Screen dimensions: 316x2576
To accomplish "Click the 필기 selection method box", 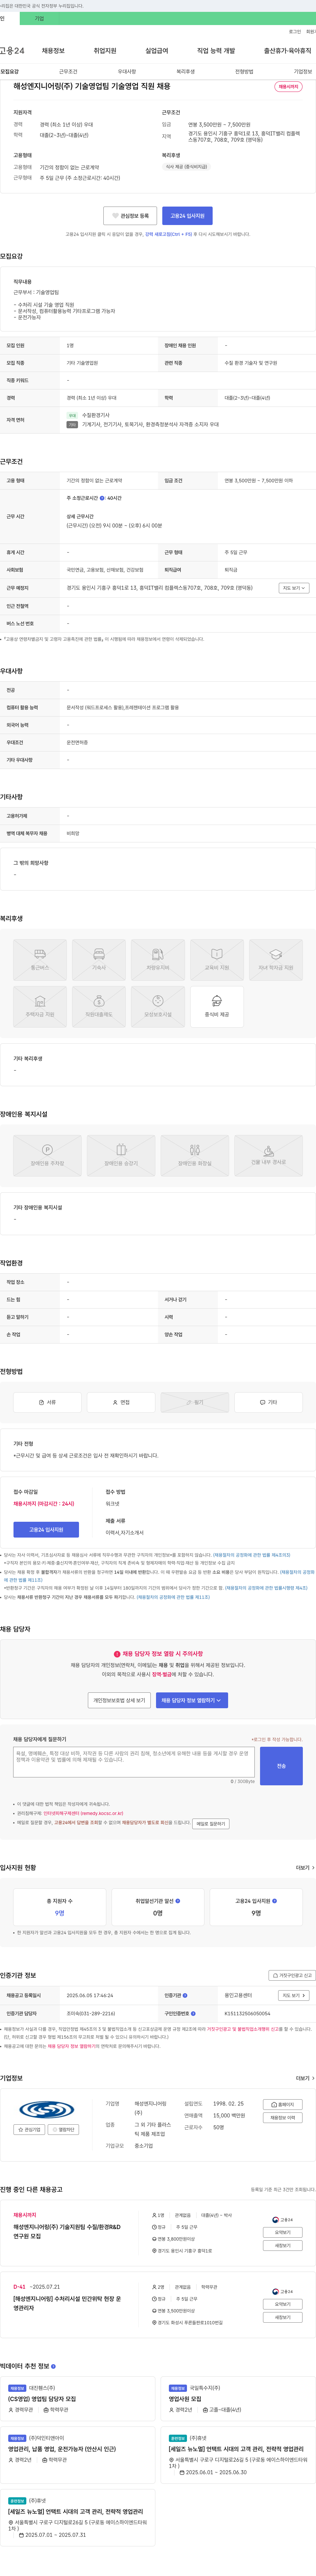I will 195,1402.
